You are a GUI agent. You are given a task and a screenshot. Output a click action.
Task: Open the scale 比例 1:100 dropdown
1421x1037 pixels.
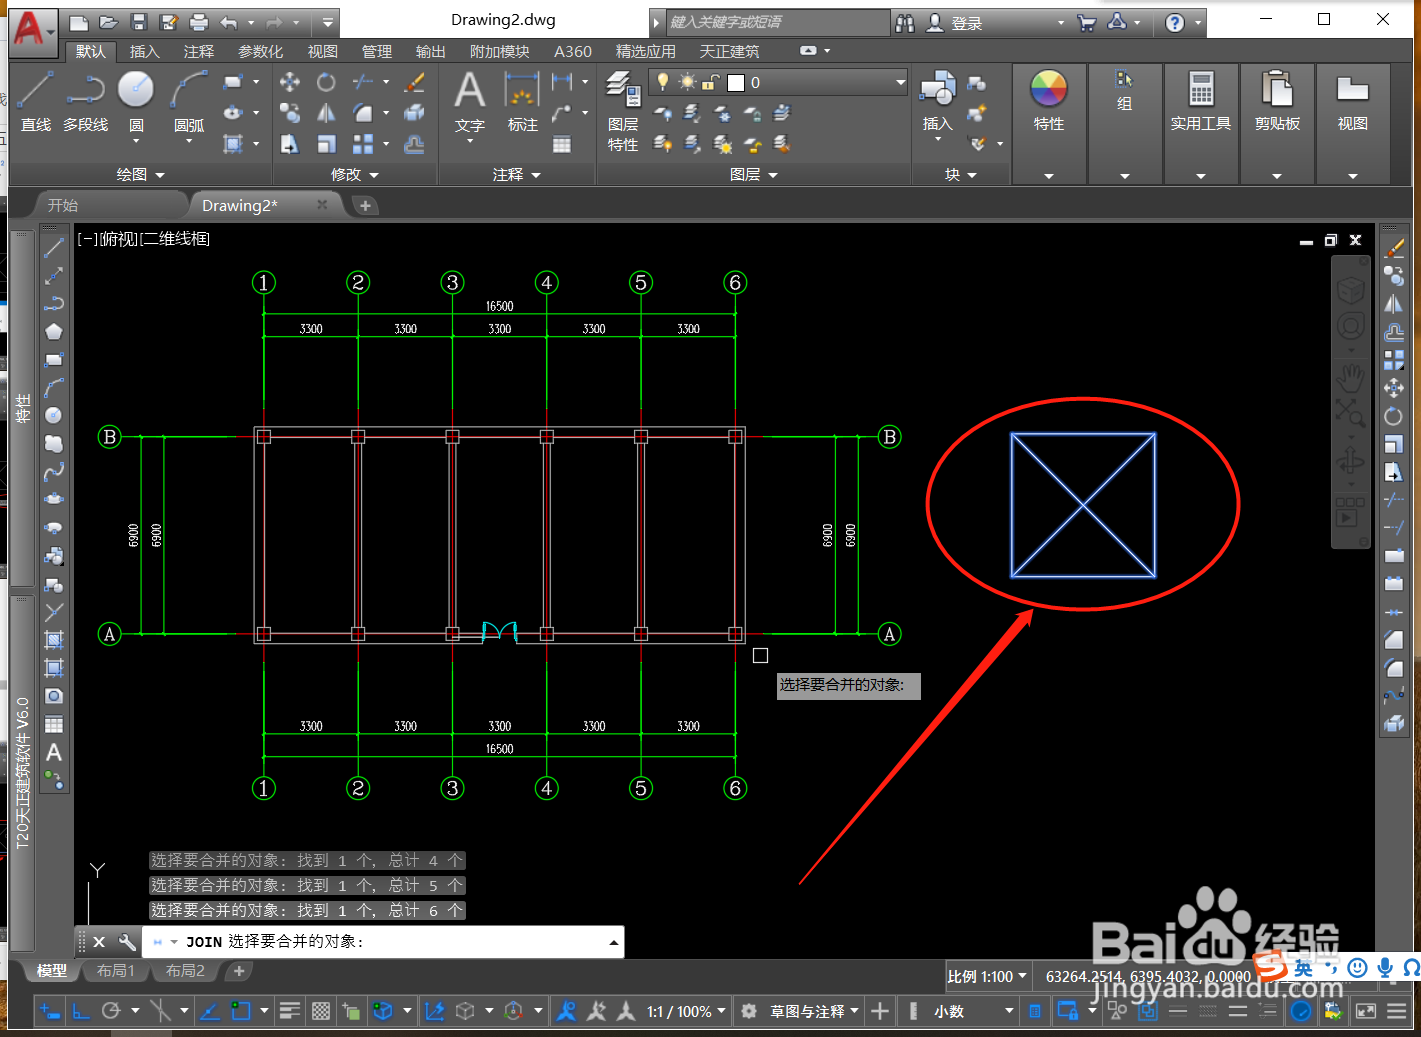tap(987, 976)
